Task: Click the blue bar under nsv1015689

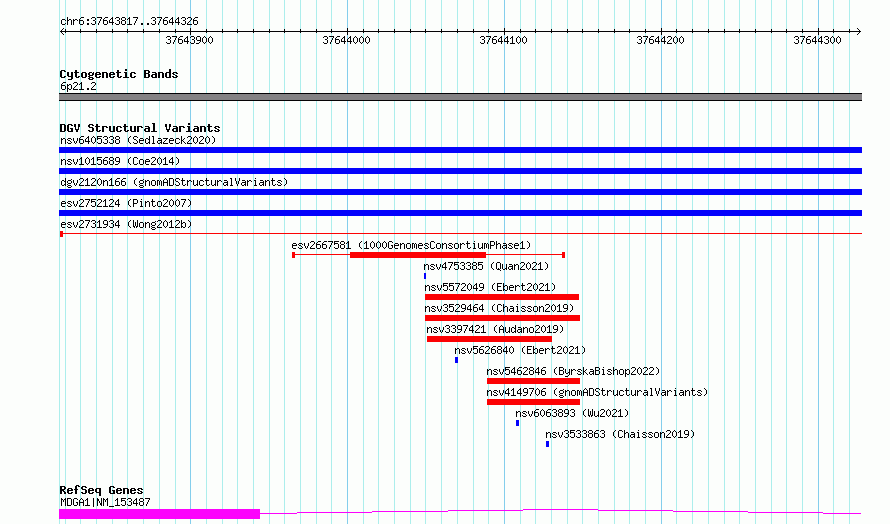Action: [x=460, y=171]
